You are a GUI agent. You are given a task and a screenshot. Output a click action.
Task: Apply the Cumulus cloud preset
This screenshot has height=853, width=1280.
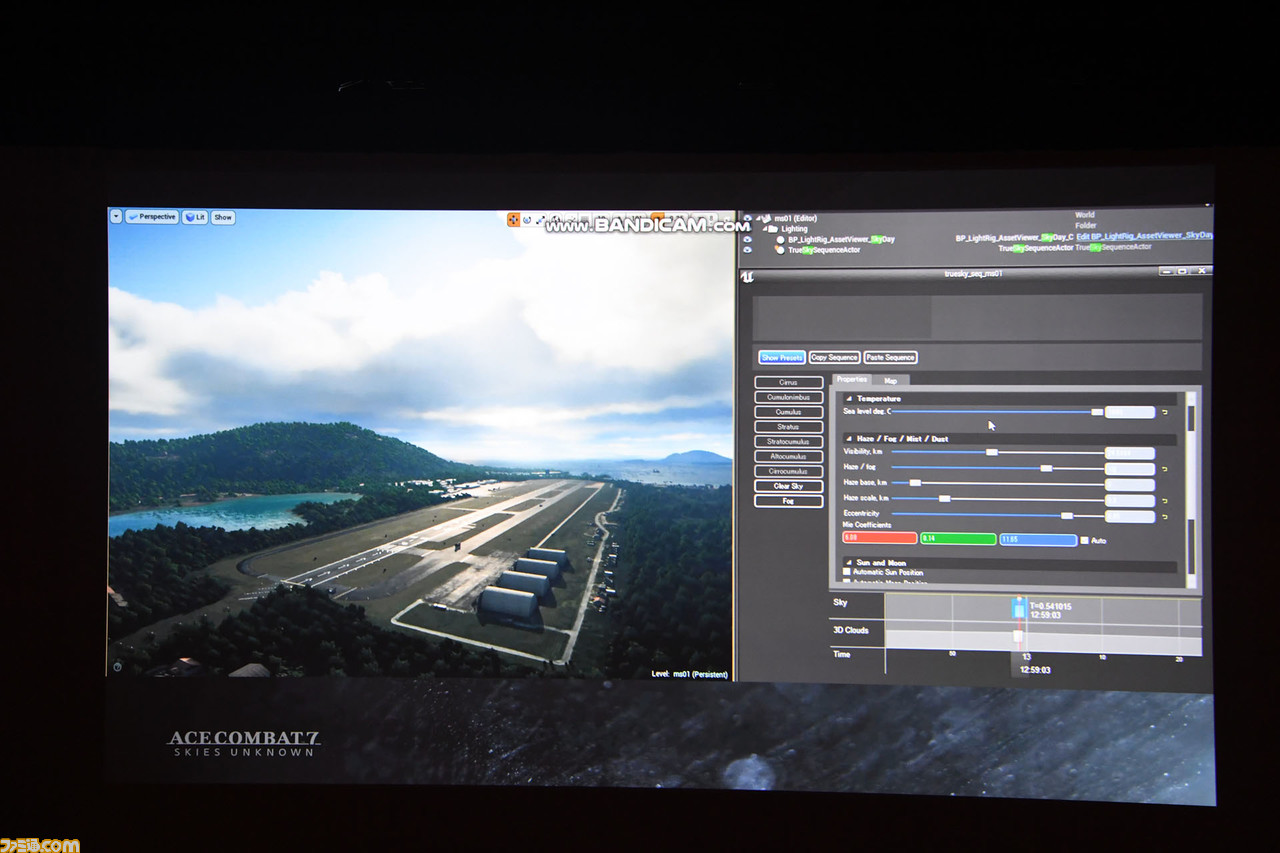click(789, 412)
